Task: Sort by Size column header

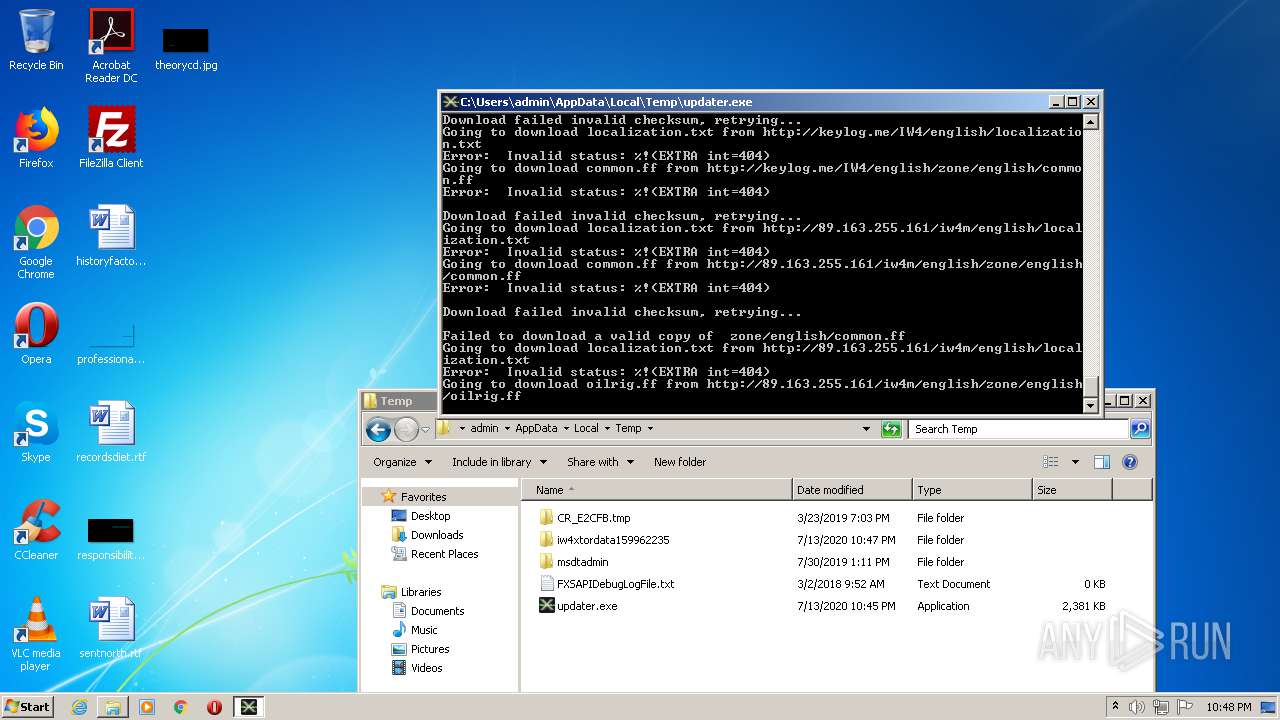Action: tap(1072, 490)
